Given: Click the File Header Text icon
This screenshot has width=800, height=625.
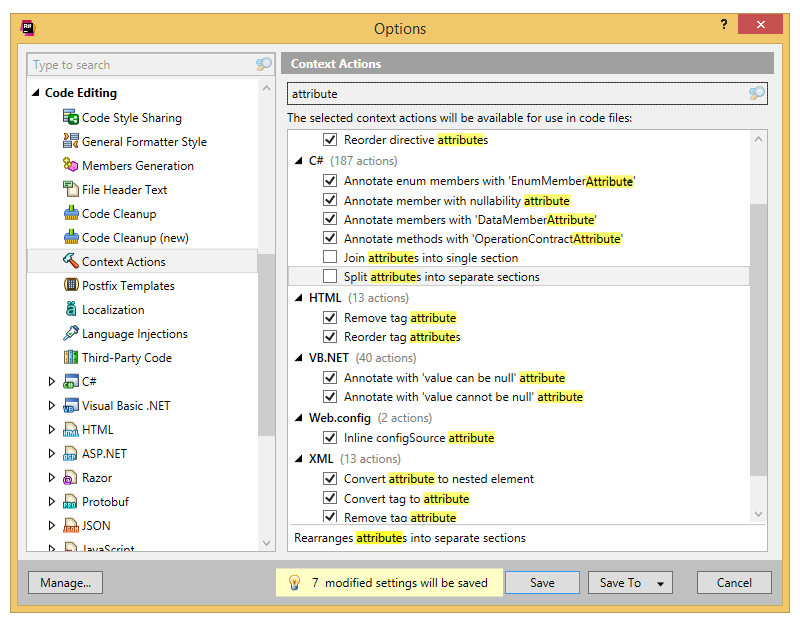Looking at the screenshot, I should [x=71, y=190].
